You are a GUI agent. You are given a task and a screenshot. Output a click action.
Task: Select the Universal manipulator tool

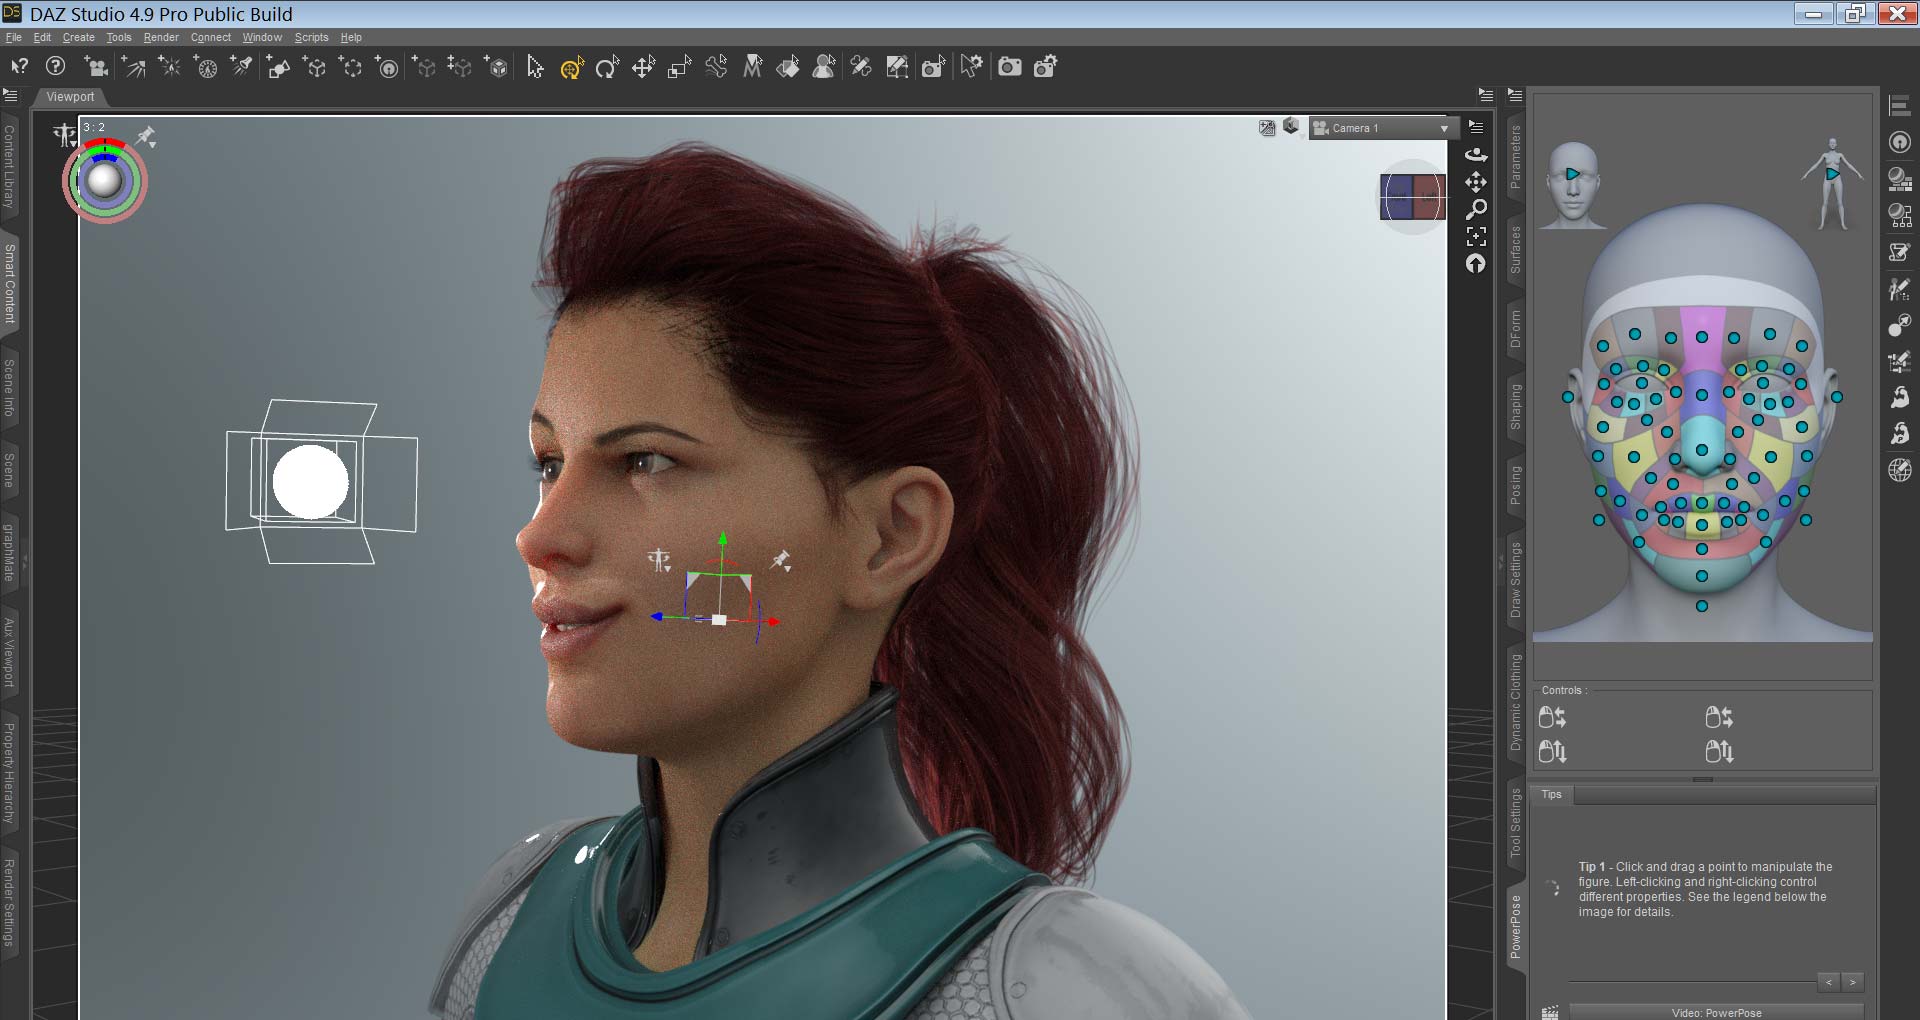[x=571, y=66]
